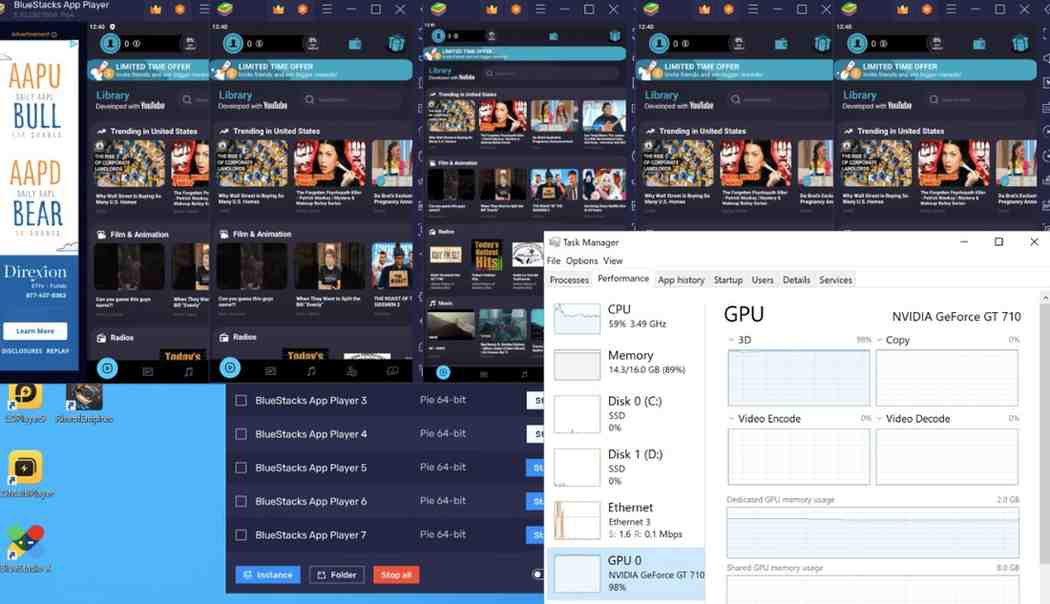Select CPU in Task Manager performance sidebar

pos(625,317)
